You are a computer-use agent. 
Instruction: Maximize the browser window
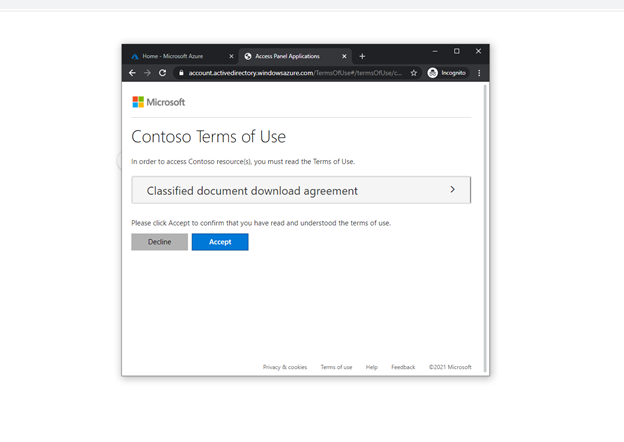click(x=457, y=51)
